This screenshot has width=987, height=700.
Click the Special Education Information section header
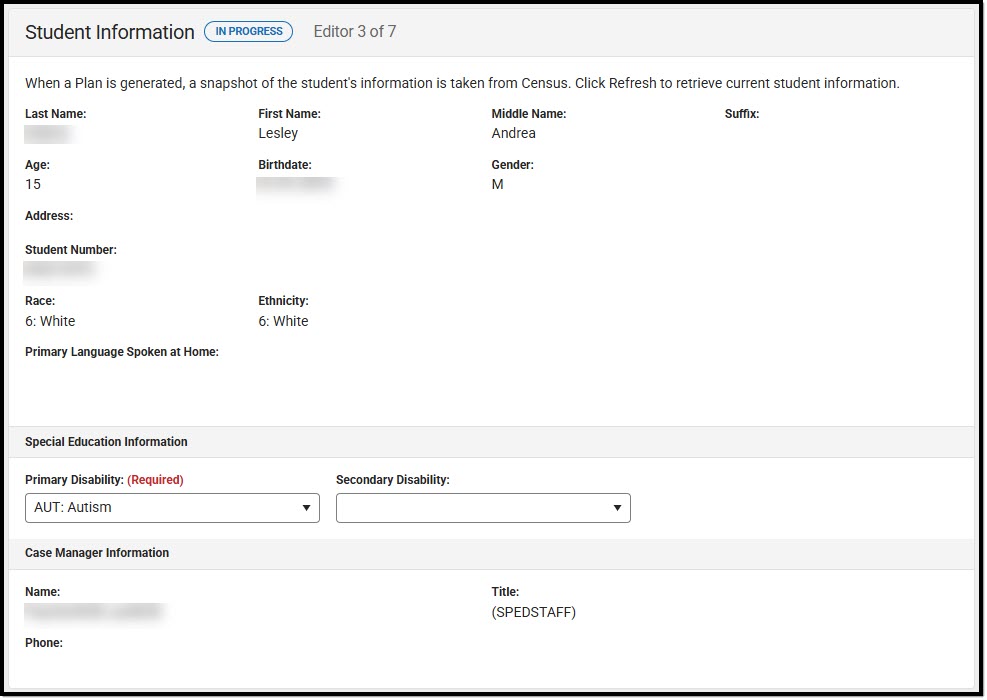(106, 441)
